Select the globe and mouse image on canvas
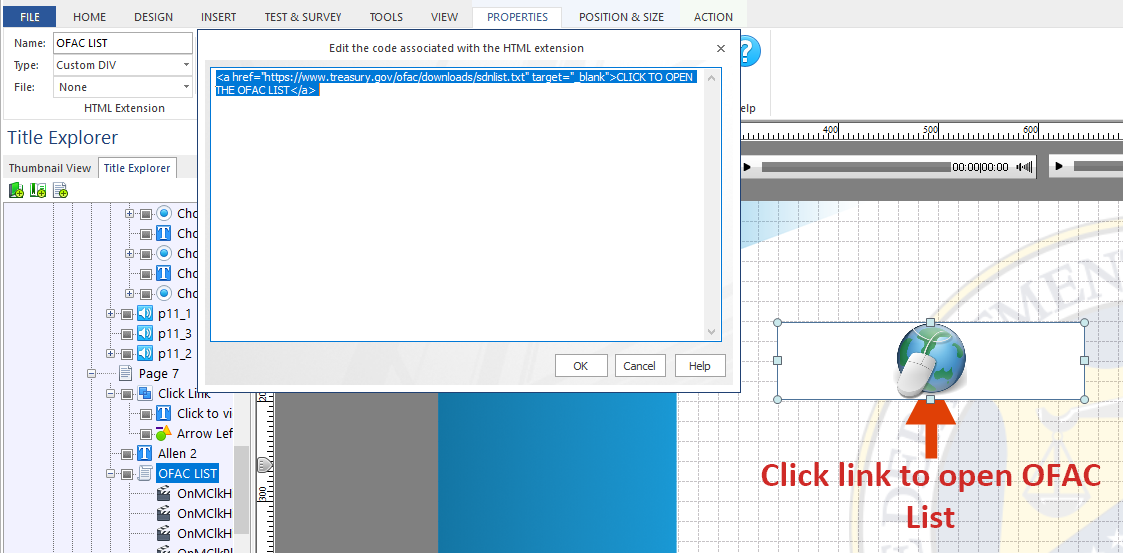The image size is (1123, 553). 931,361
